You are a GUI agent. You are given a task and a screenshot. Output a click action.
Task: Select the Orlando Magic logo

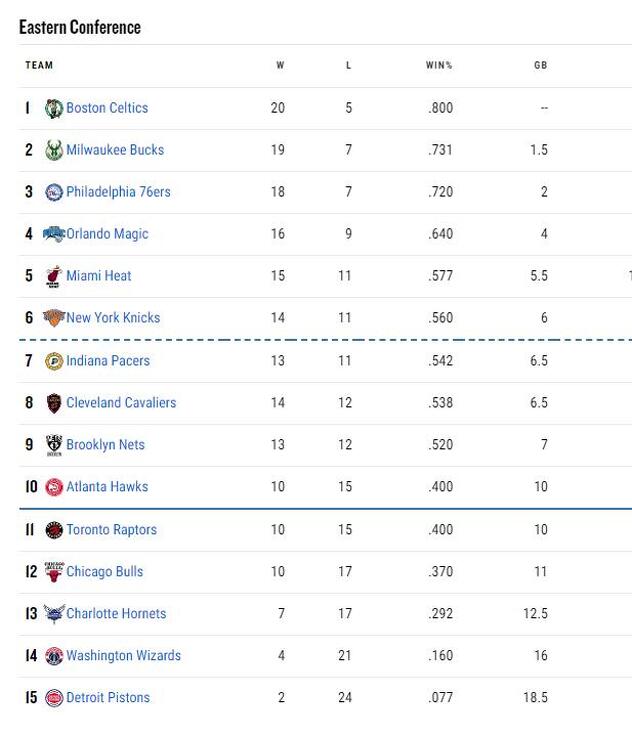pyautogui.click(x=54, y=234)
